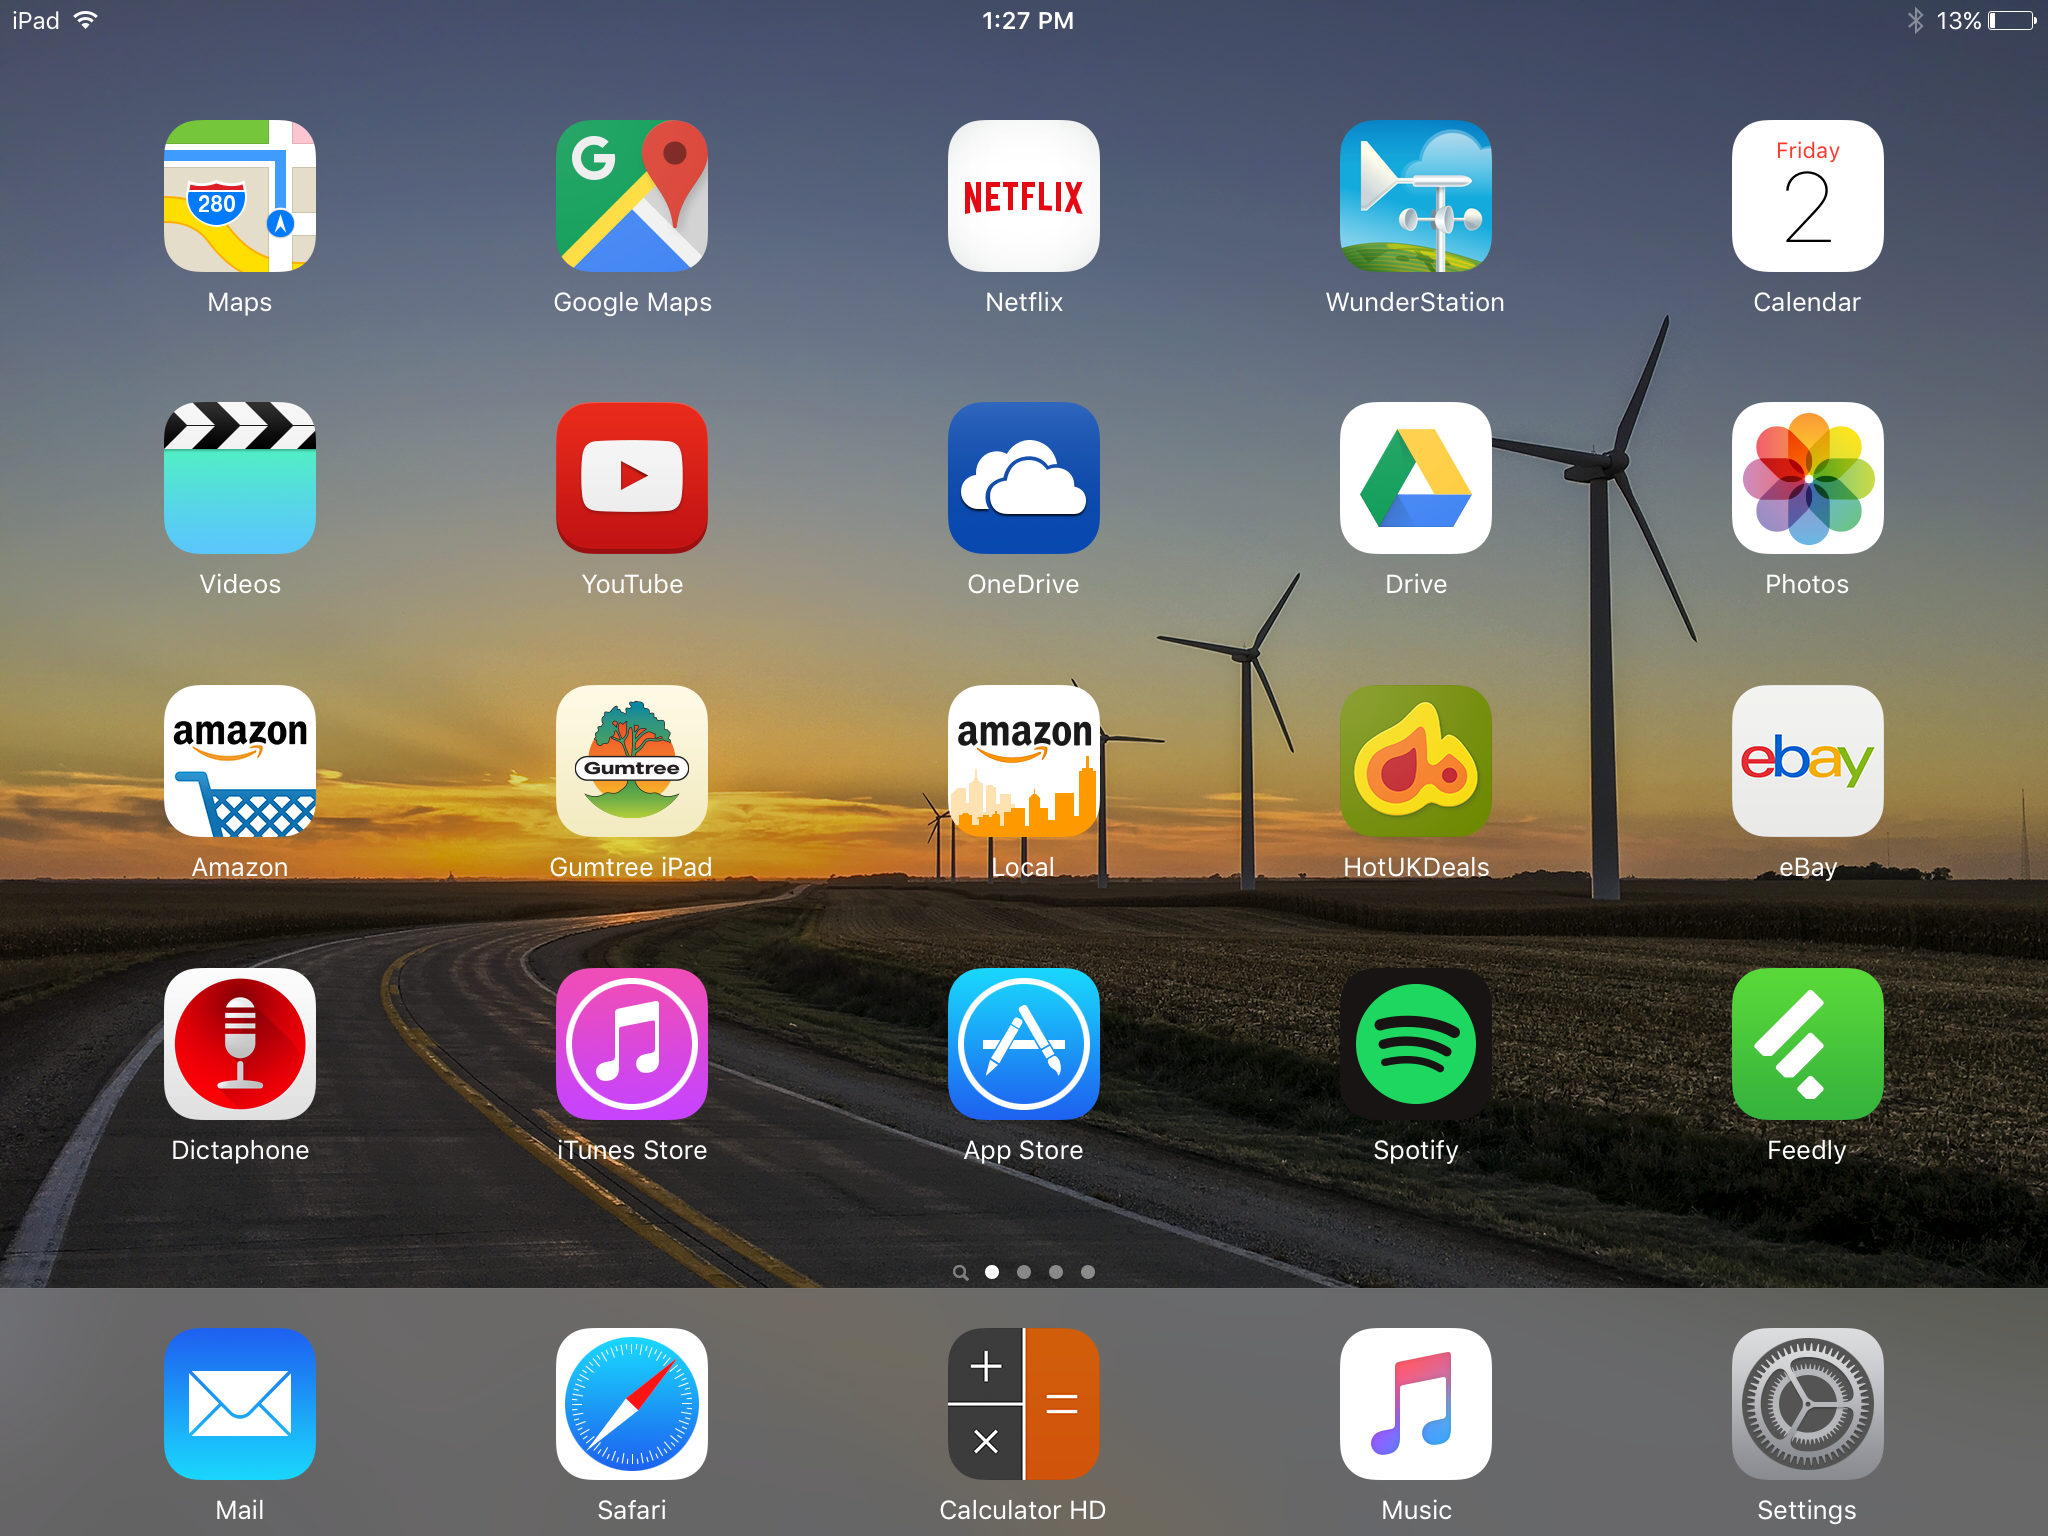This screenshot has height=1536, width=2048.
Task: Open Calculator HD from the dock
Action: [x=1024, y=1404]
